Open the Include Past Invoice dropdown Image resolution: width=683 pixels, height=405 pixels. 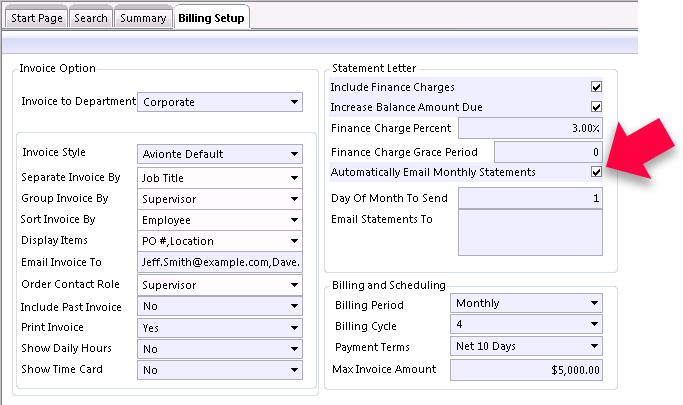[220, 306]
